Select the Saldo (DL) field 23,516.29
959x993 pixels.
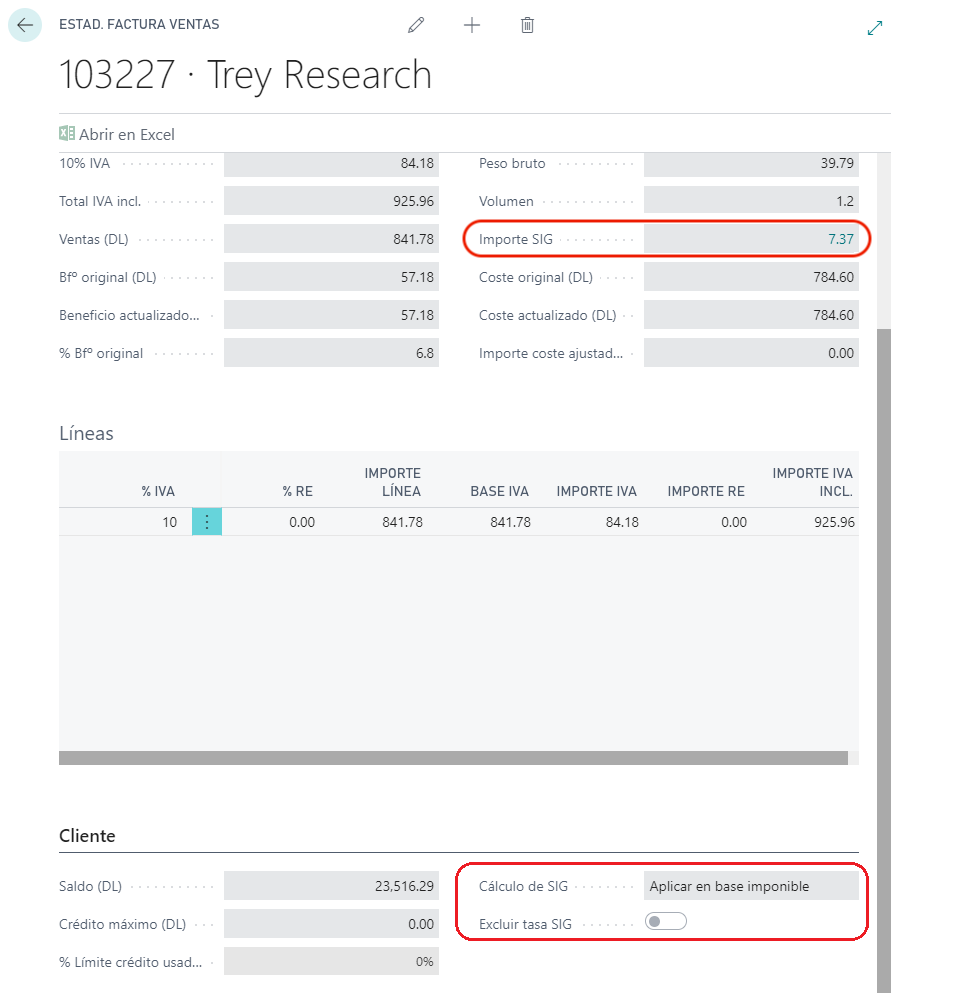(x=331, y=886)
